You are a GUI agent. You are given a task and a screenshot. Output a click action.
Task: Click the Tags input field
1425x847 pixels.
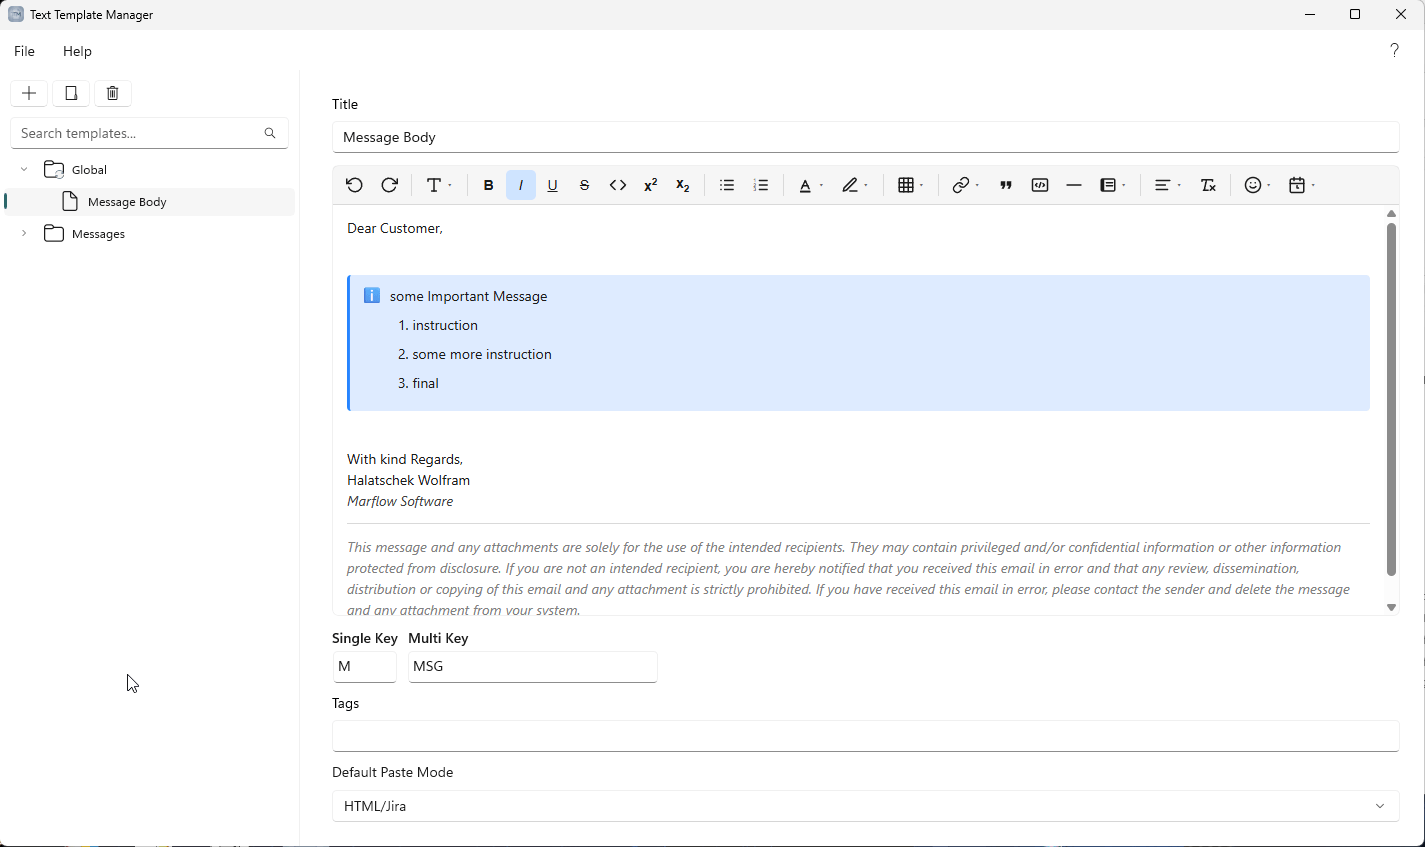point(865,736)
